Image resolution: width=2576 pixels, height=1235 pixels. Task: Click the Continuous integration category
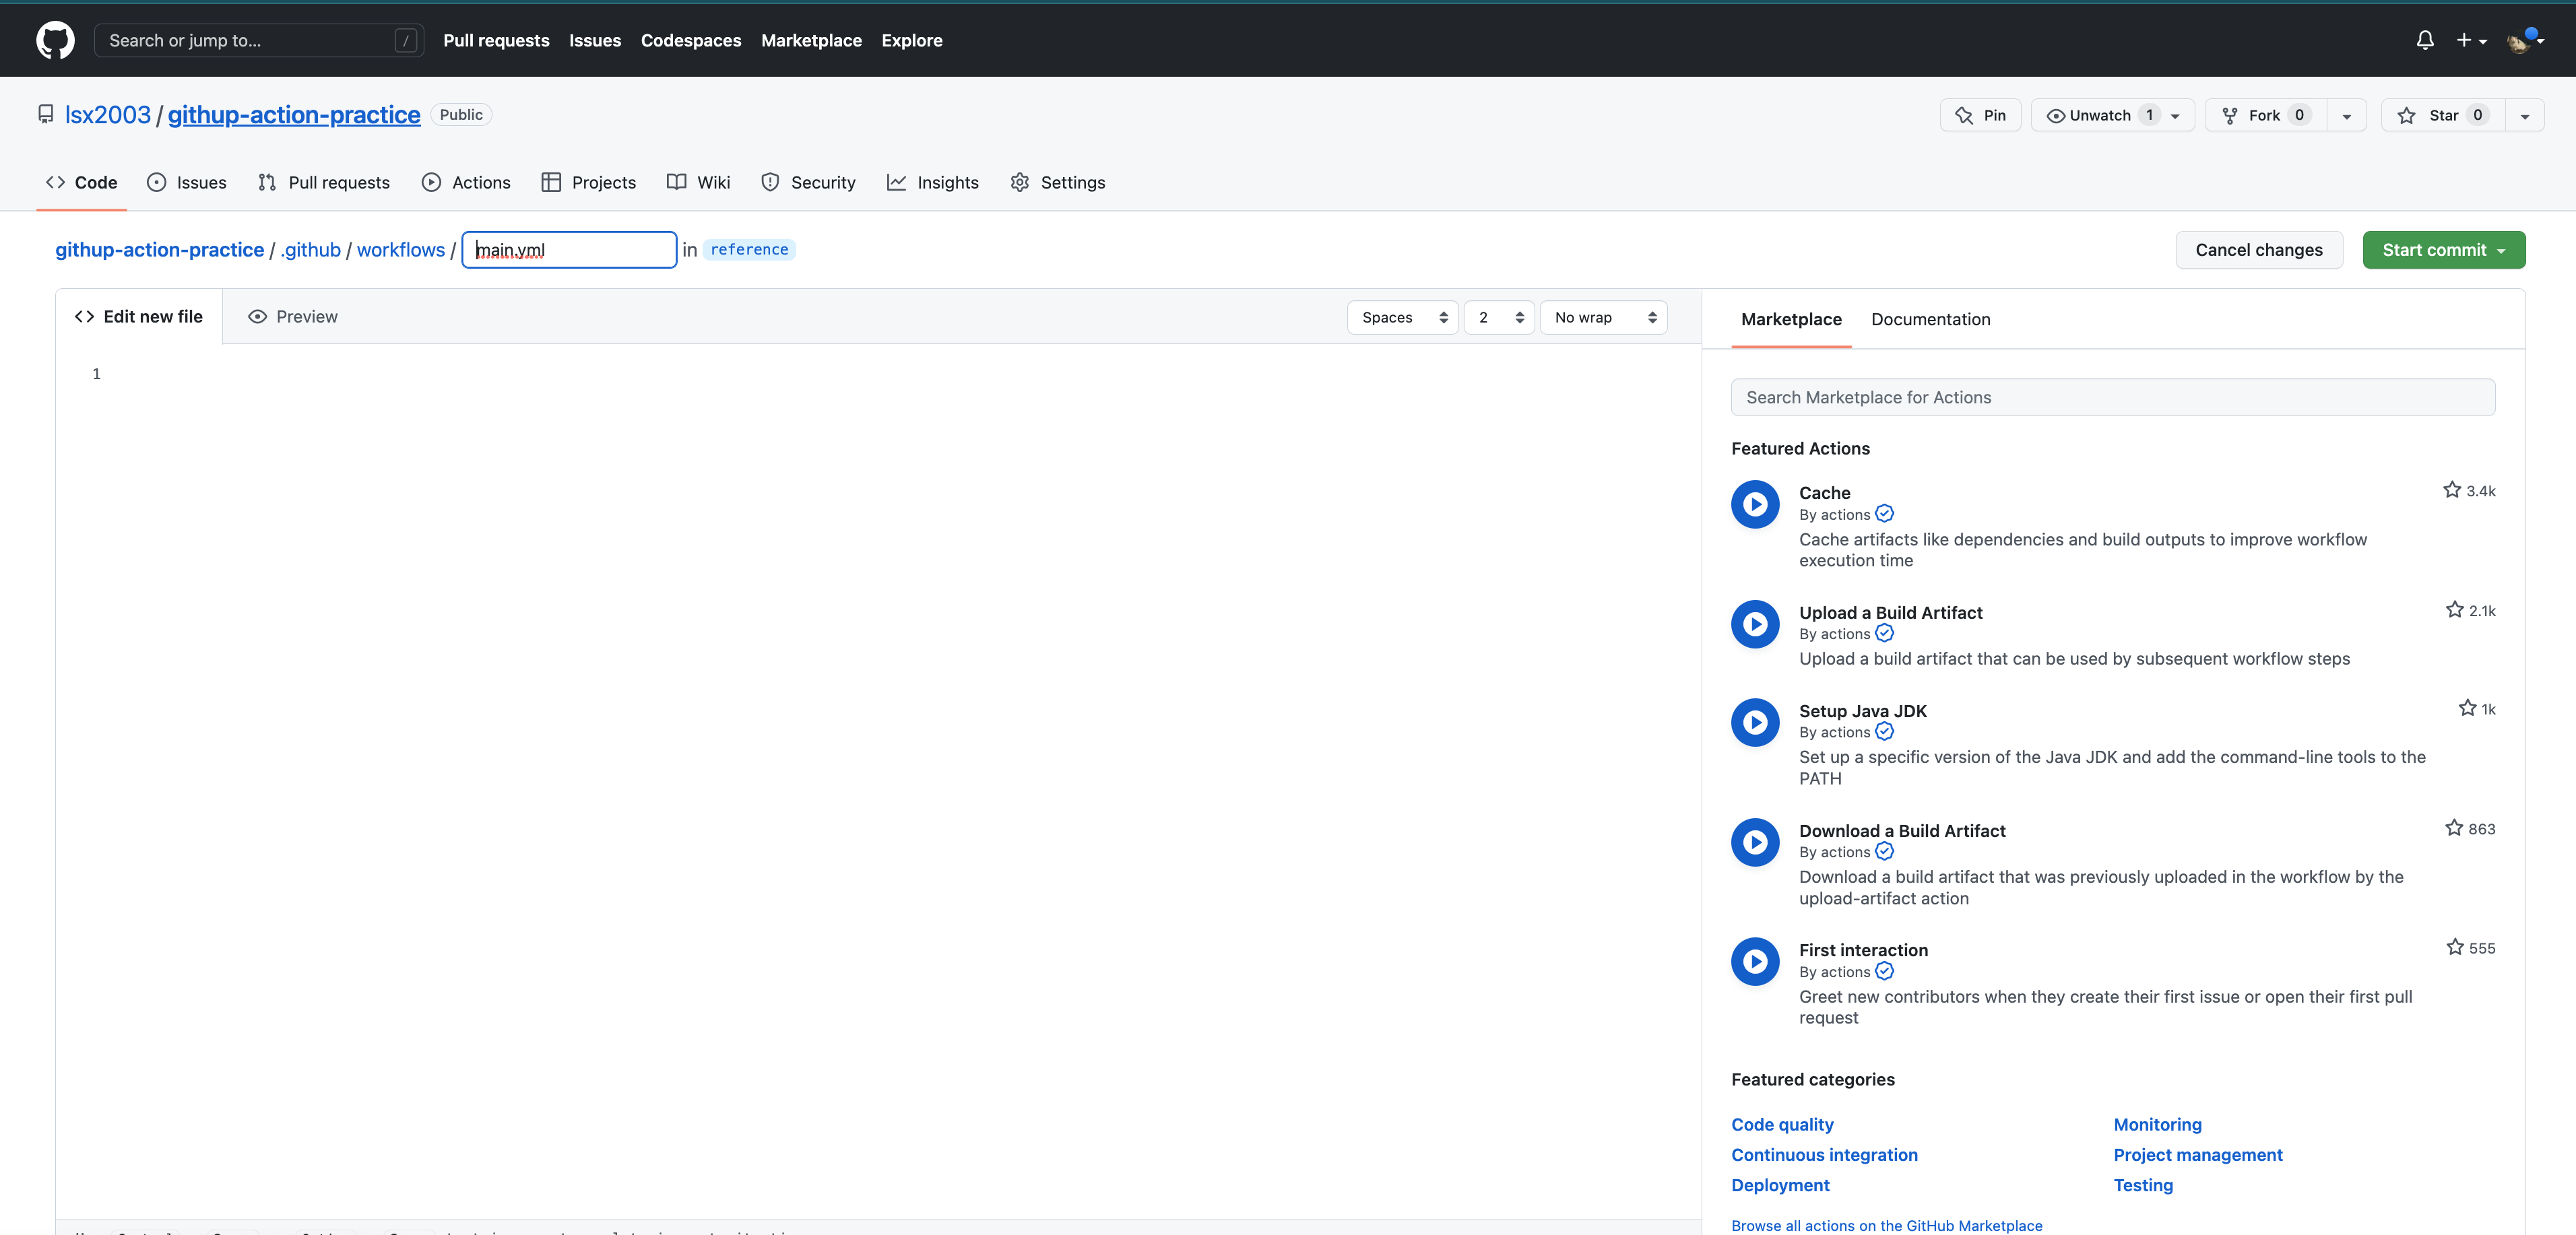coord(1824,1155)
